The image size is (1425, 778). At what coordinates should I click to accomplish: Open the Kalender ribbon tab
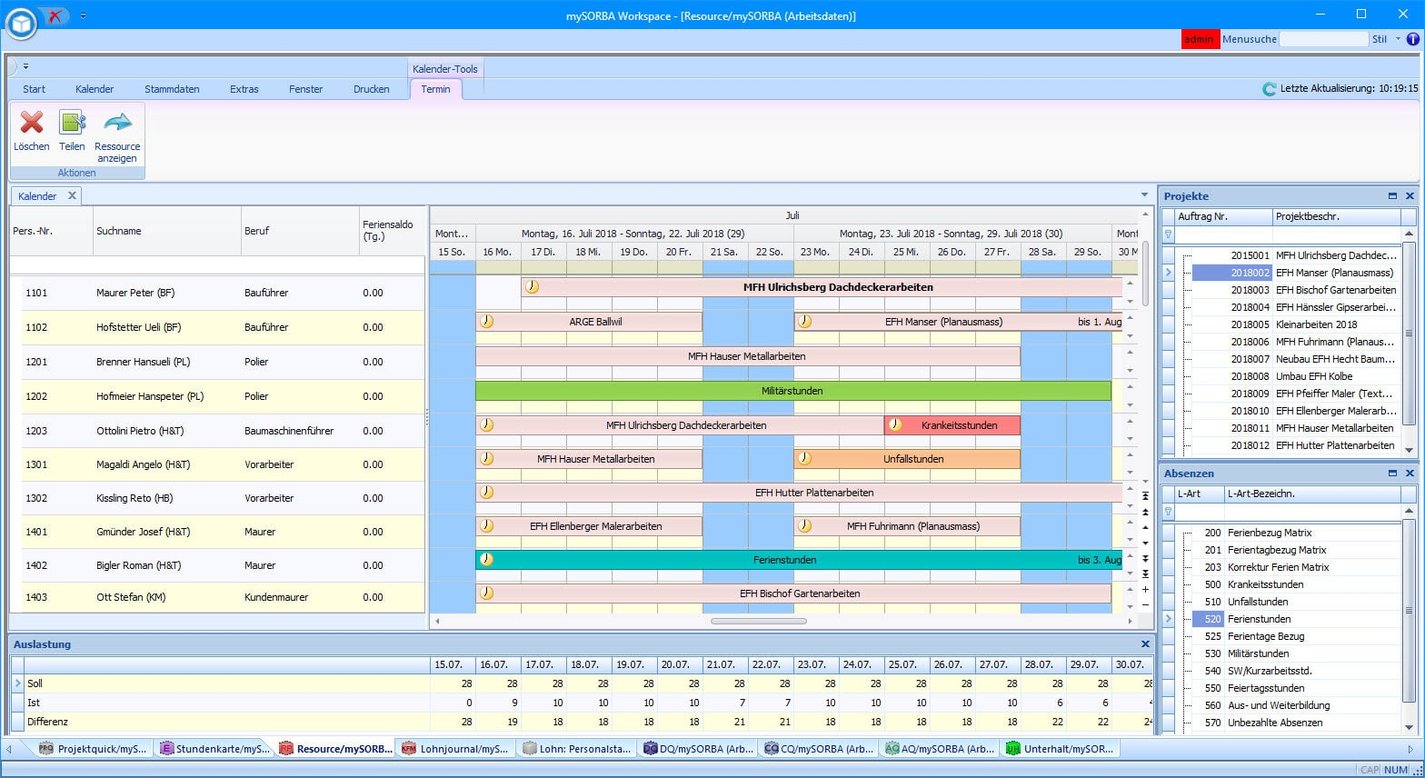[94, 89]
